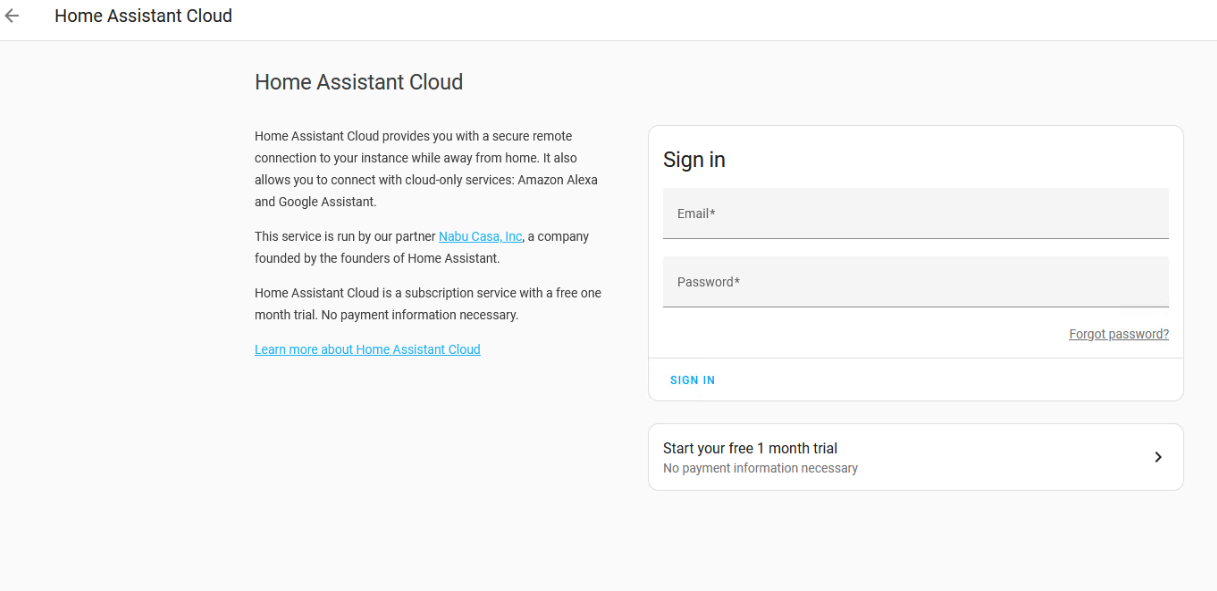
Task: Click the large Home Assistant Cloud page heading
Action: coord(358,82)
